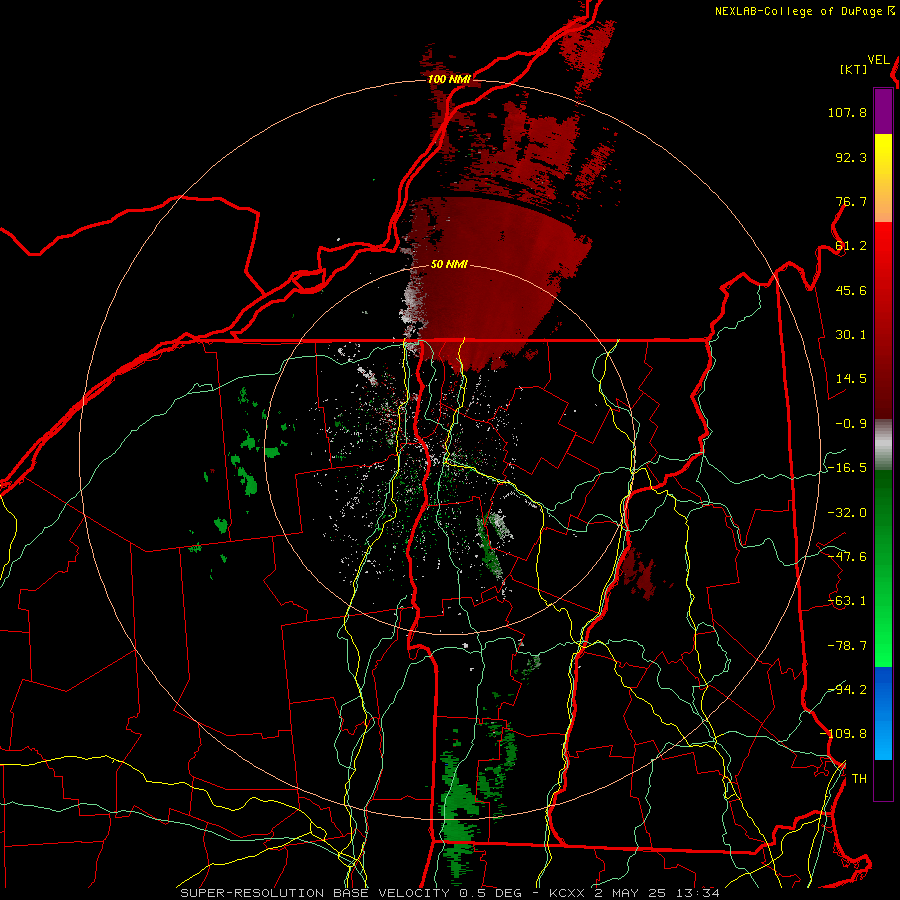
Task: Click the -94.2 legend value
Action: coord(847,690)
